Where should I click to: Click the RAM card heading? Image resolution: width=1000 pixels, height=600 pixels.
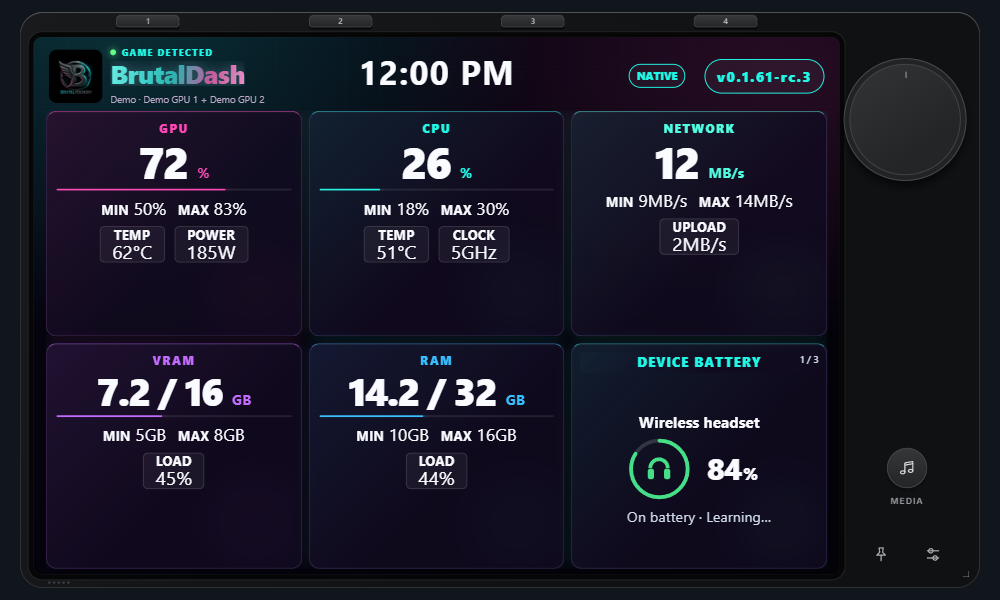click(436, 360)
